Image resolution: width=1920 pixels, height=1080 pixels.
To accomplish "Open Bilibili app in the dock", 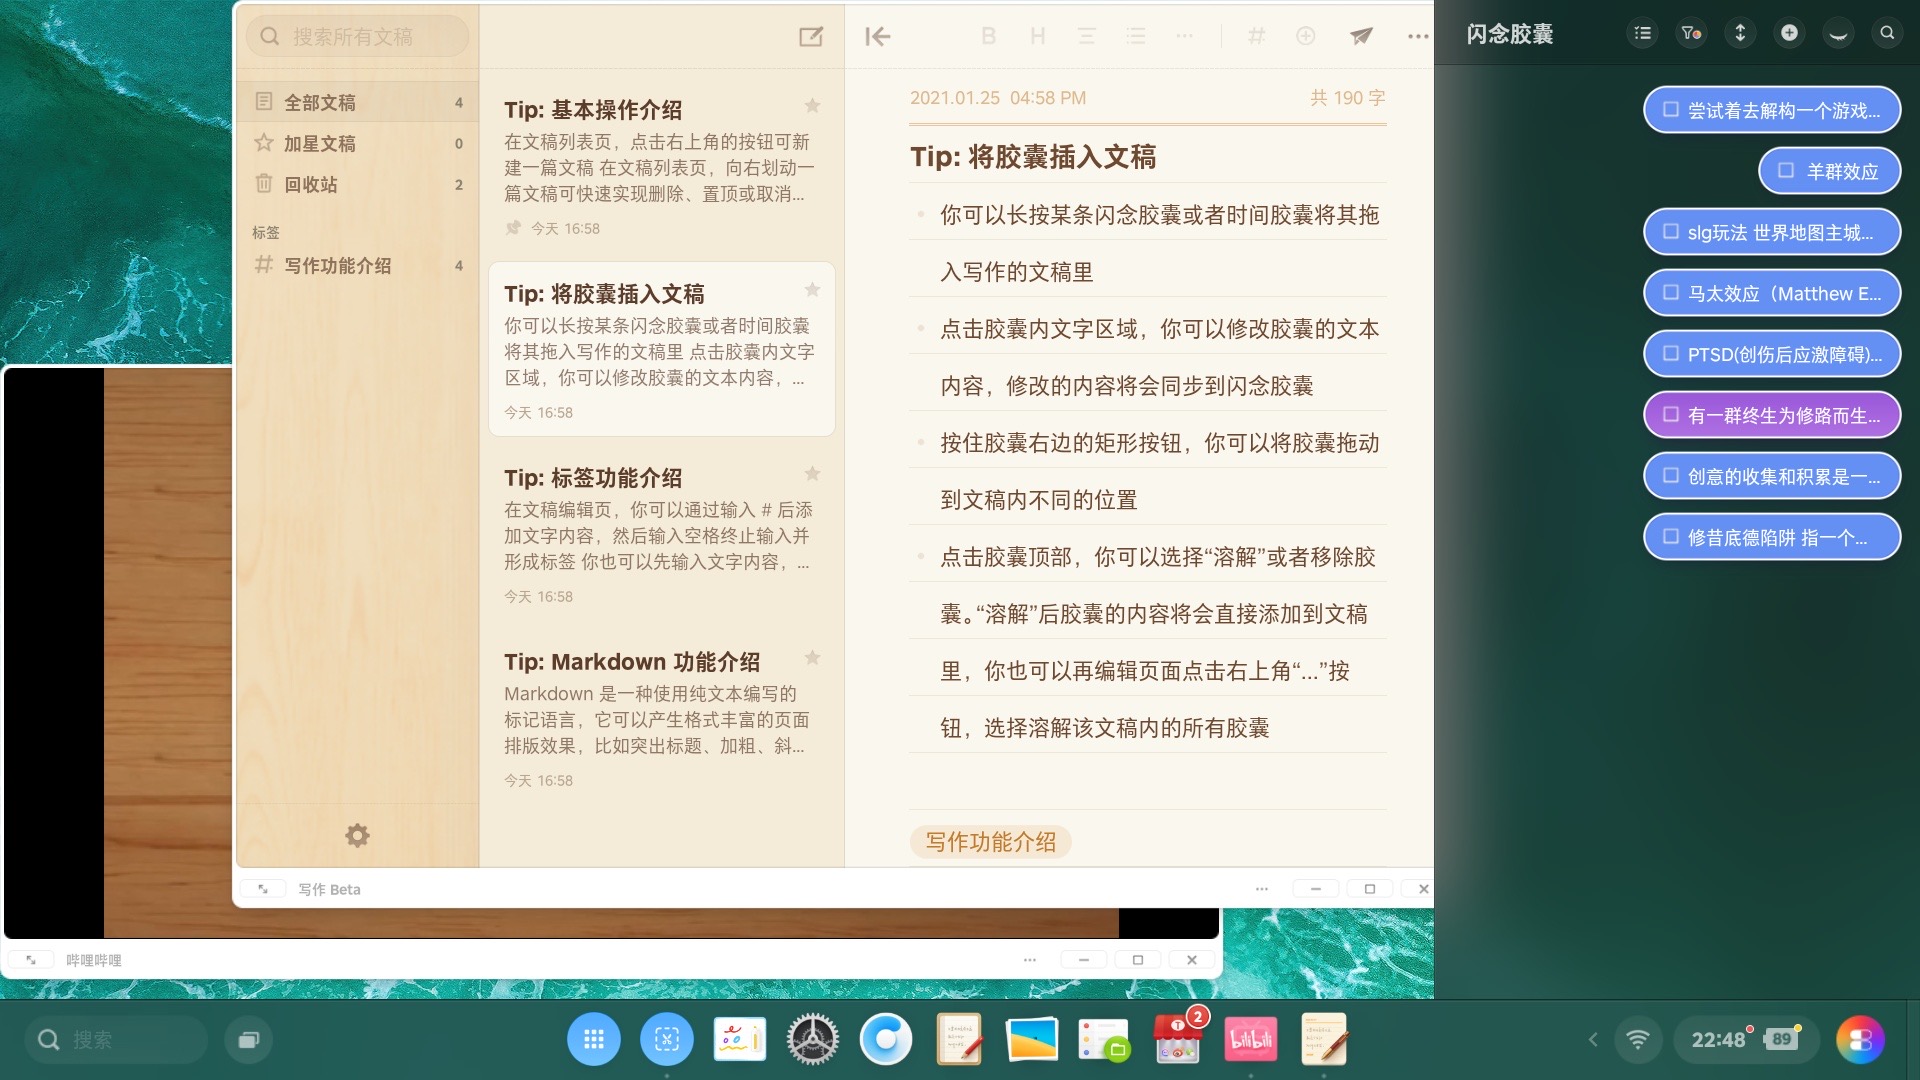I will coord(1251,1040).
